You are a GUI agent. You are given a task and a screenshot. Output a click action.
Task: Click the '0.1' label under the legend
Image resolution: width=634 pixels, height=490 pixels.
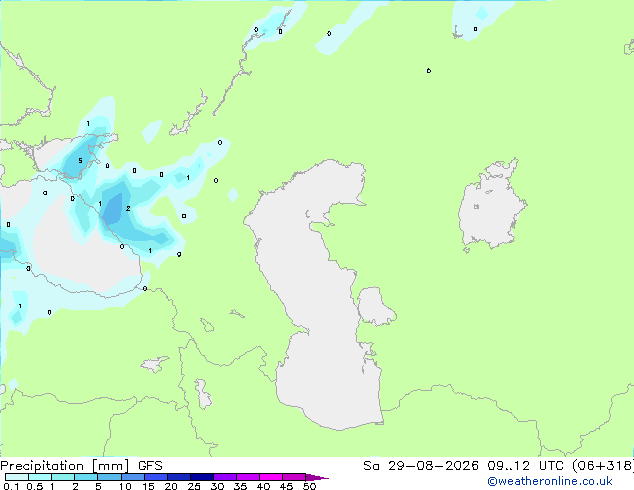tap(11, 486)
